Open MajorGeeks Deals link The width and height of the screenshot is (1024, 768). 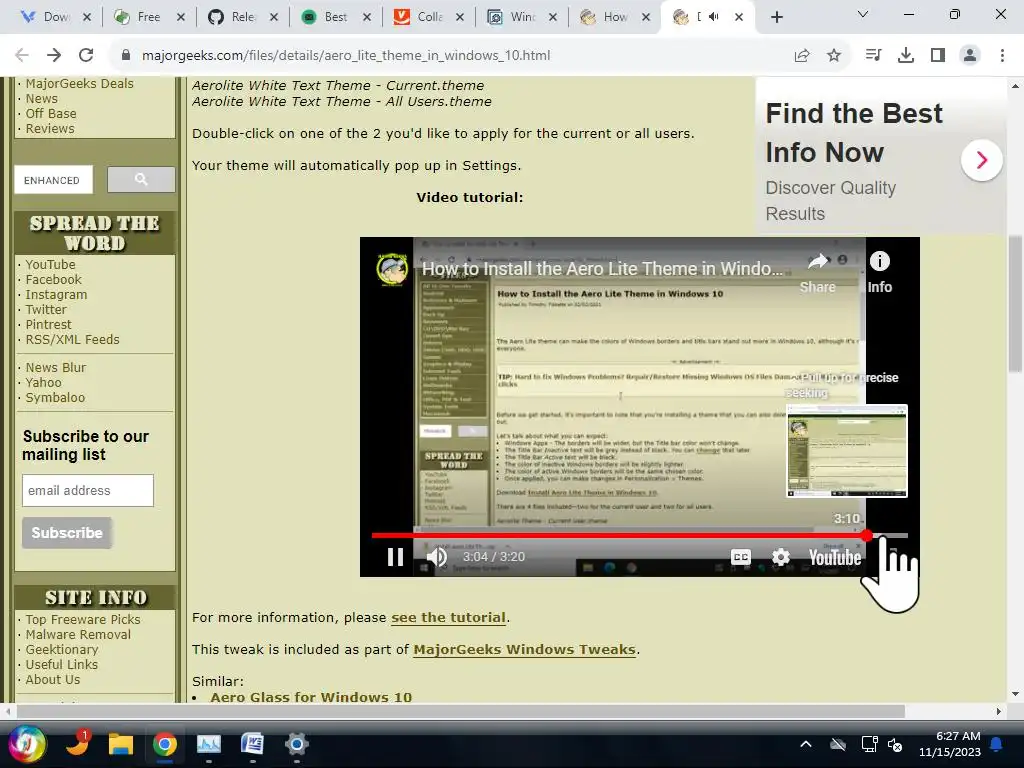click(79, 84)
